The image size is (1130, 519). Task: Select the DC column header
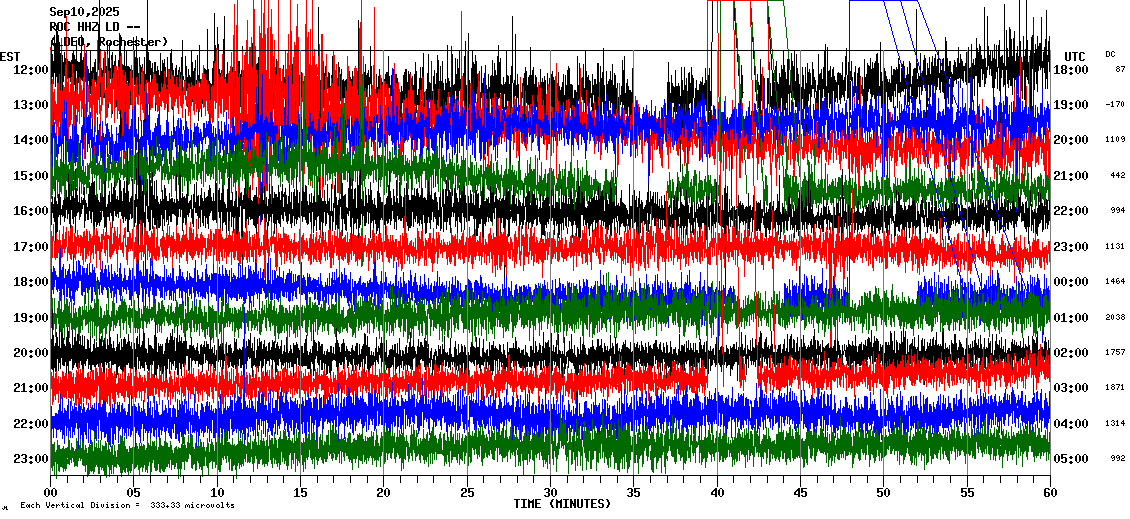[x=1110, y=54]
